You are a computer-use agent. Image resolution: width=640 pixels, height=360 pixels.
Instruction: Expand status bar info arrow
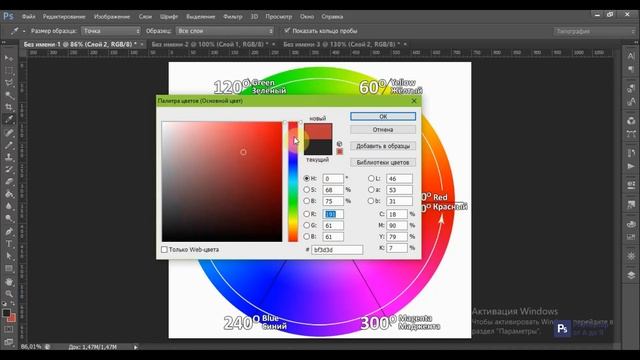click(x=136, y=347)
